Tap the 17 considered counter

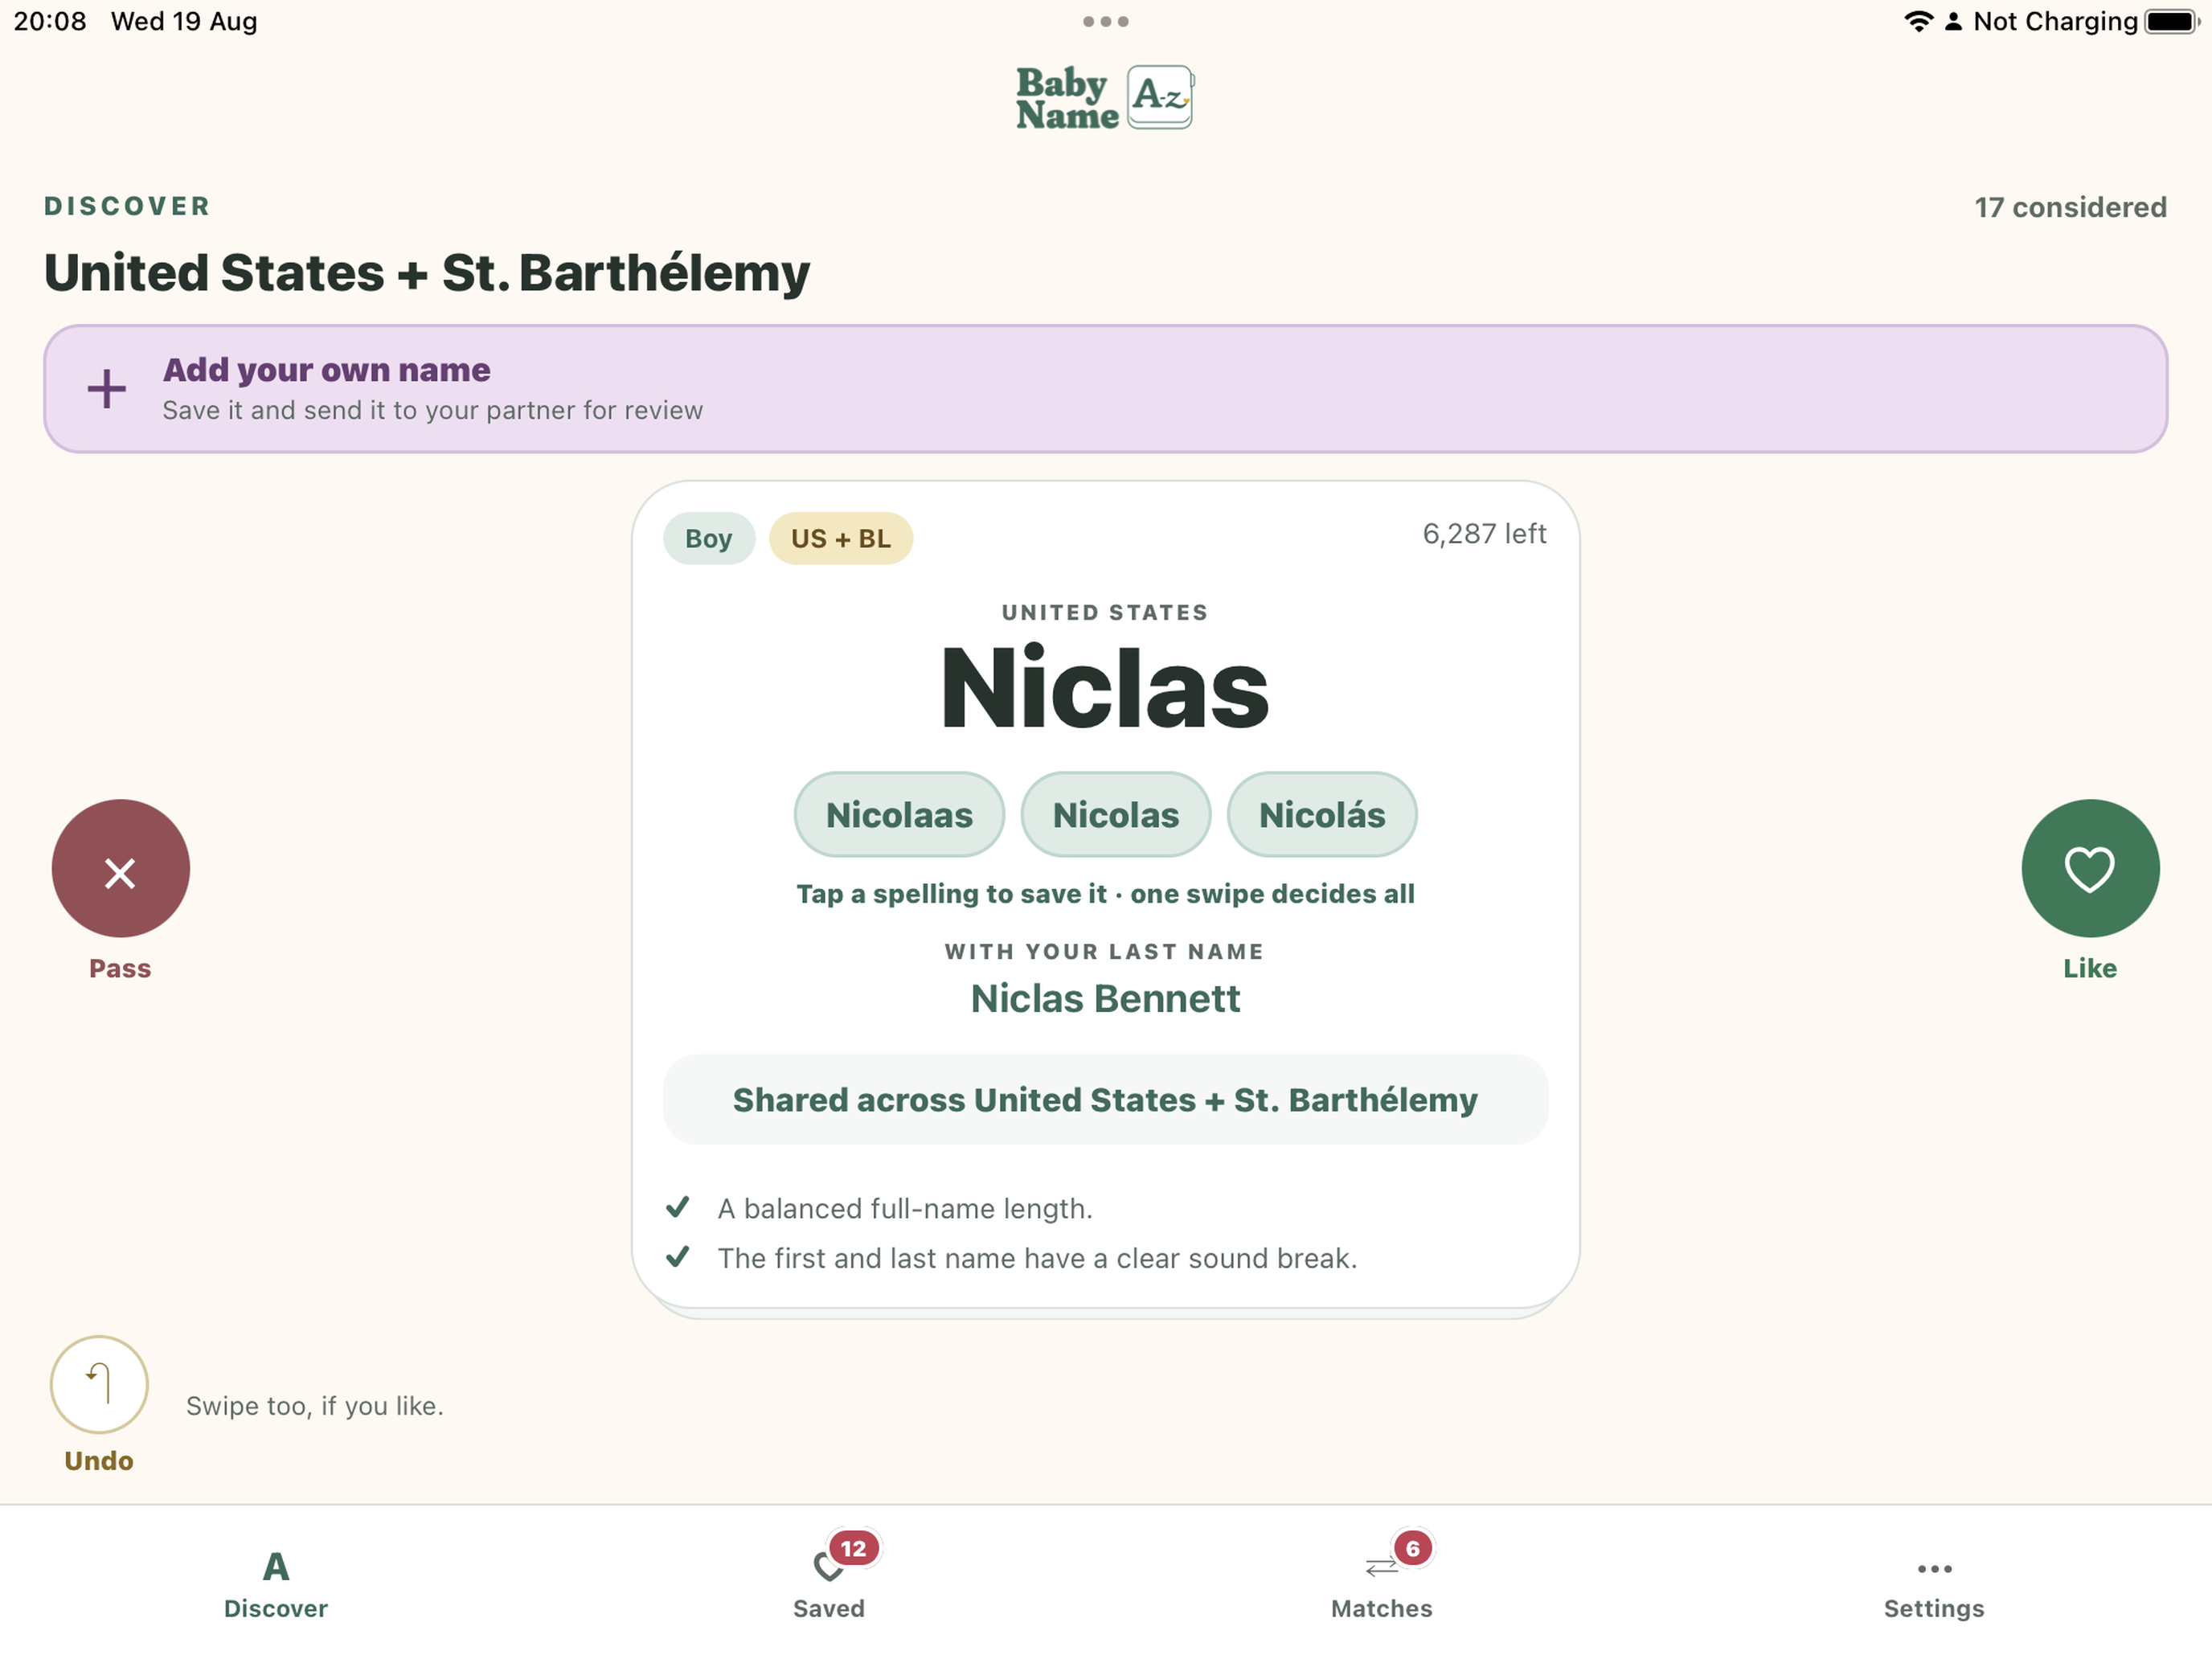[x=2070, y=207]
